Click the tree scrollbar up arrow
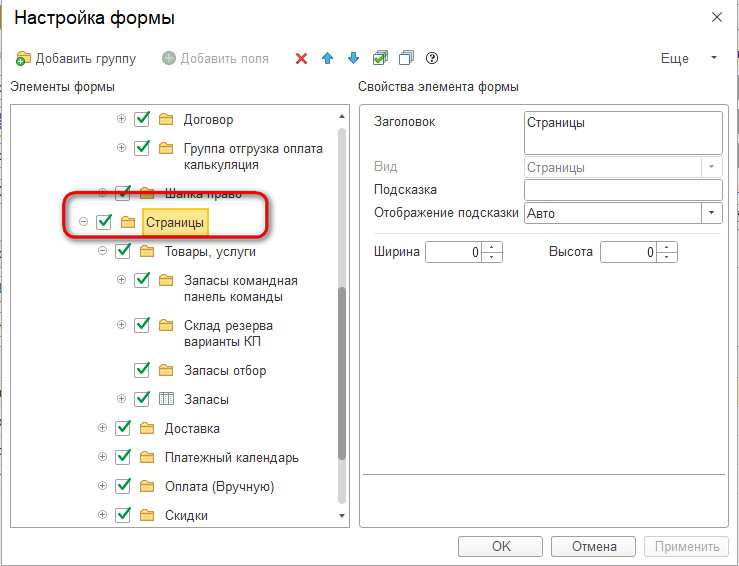This screenshot has height=566, width=739. (x=342, y=116)
